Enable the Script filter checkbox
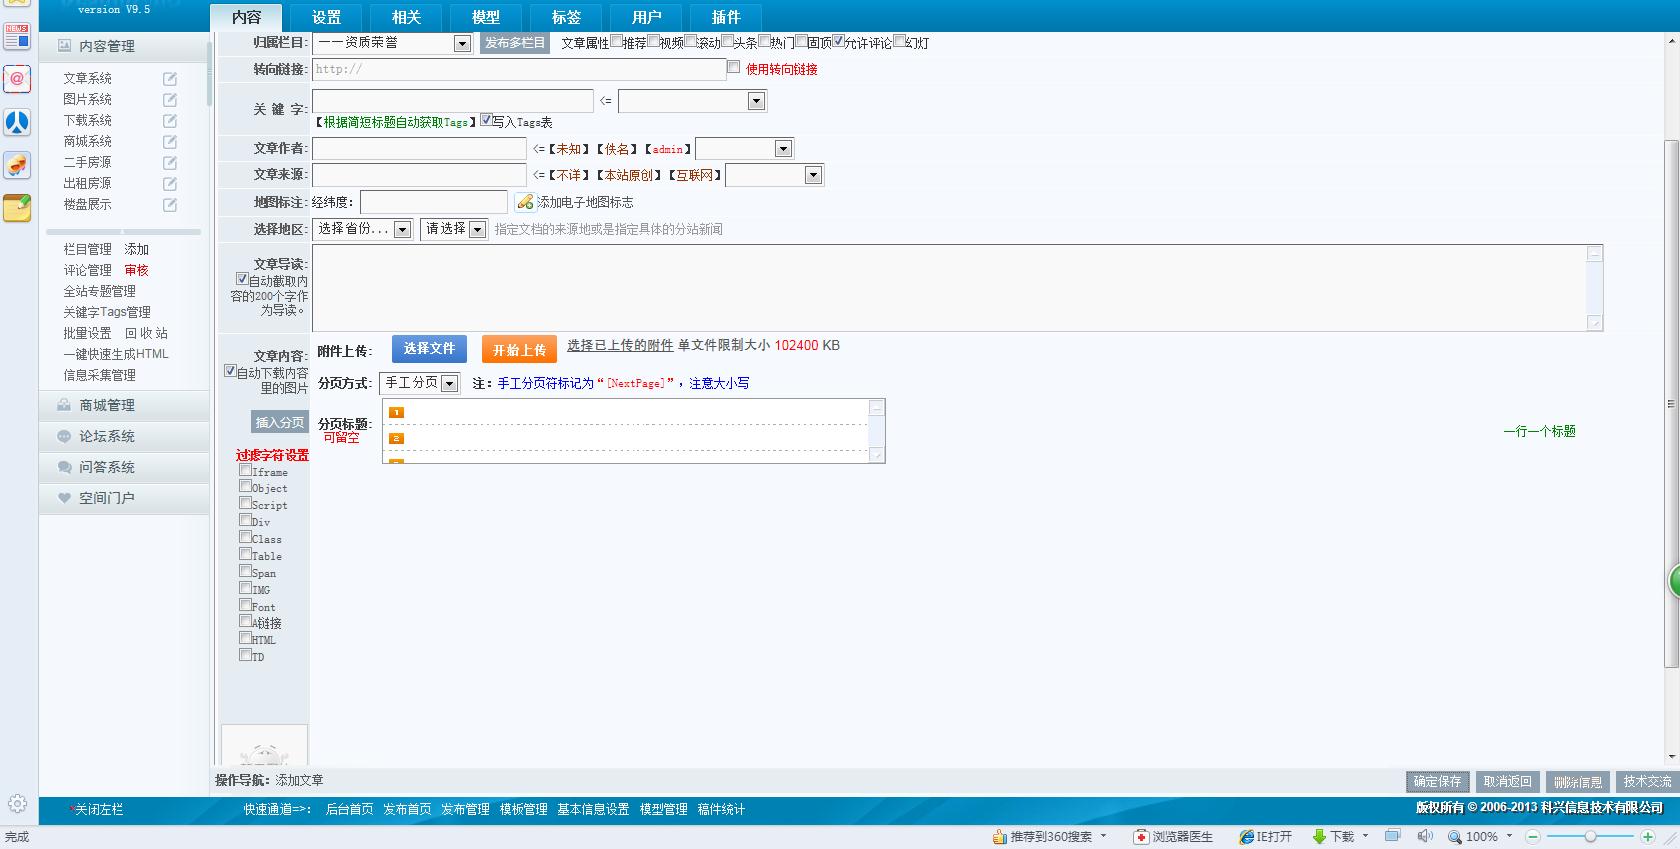The image size is (1680, 849). (x=245, y=503)
